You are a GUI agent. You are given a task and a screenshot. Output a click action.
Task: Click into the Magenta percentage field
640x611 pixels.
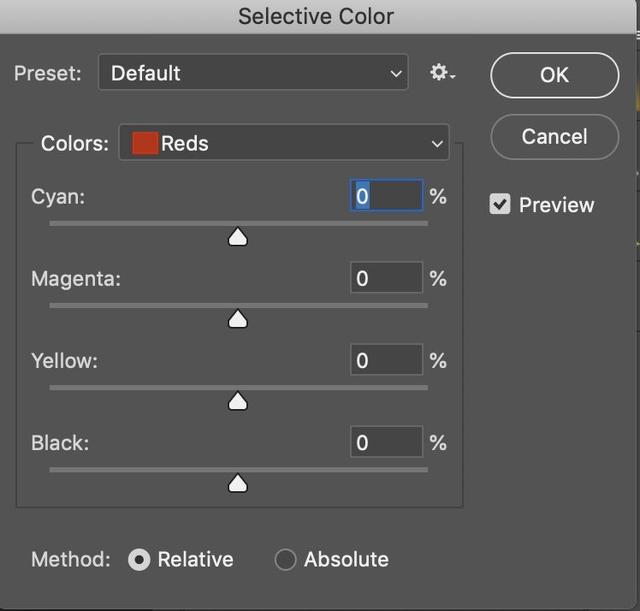(387, 278)
